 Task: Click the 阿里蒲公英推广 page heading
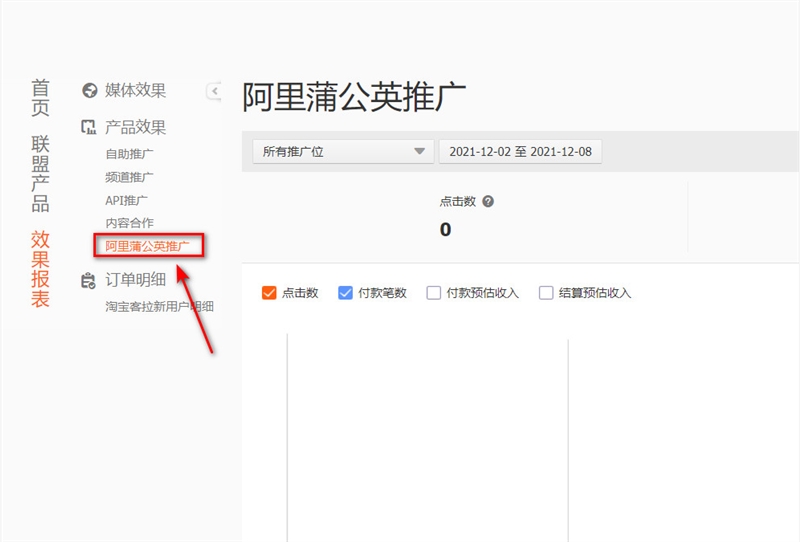pos(354,97)
